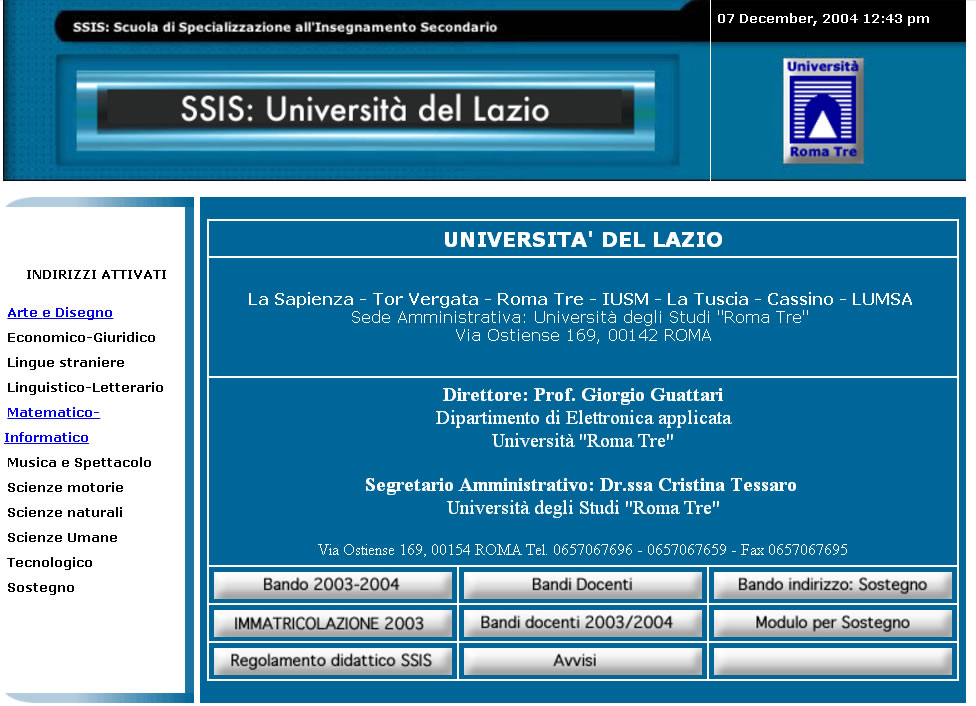Click the UNIVERSITA' DEL LAZIO heading
976x706 pixels.
tap(583, 240)
